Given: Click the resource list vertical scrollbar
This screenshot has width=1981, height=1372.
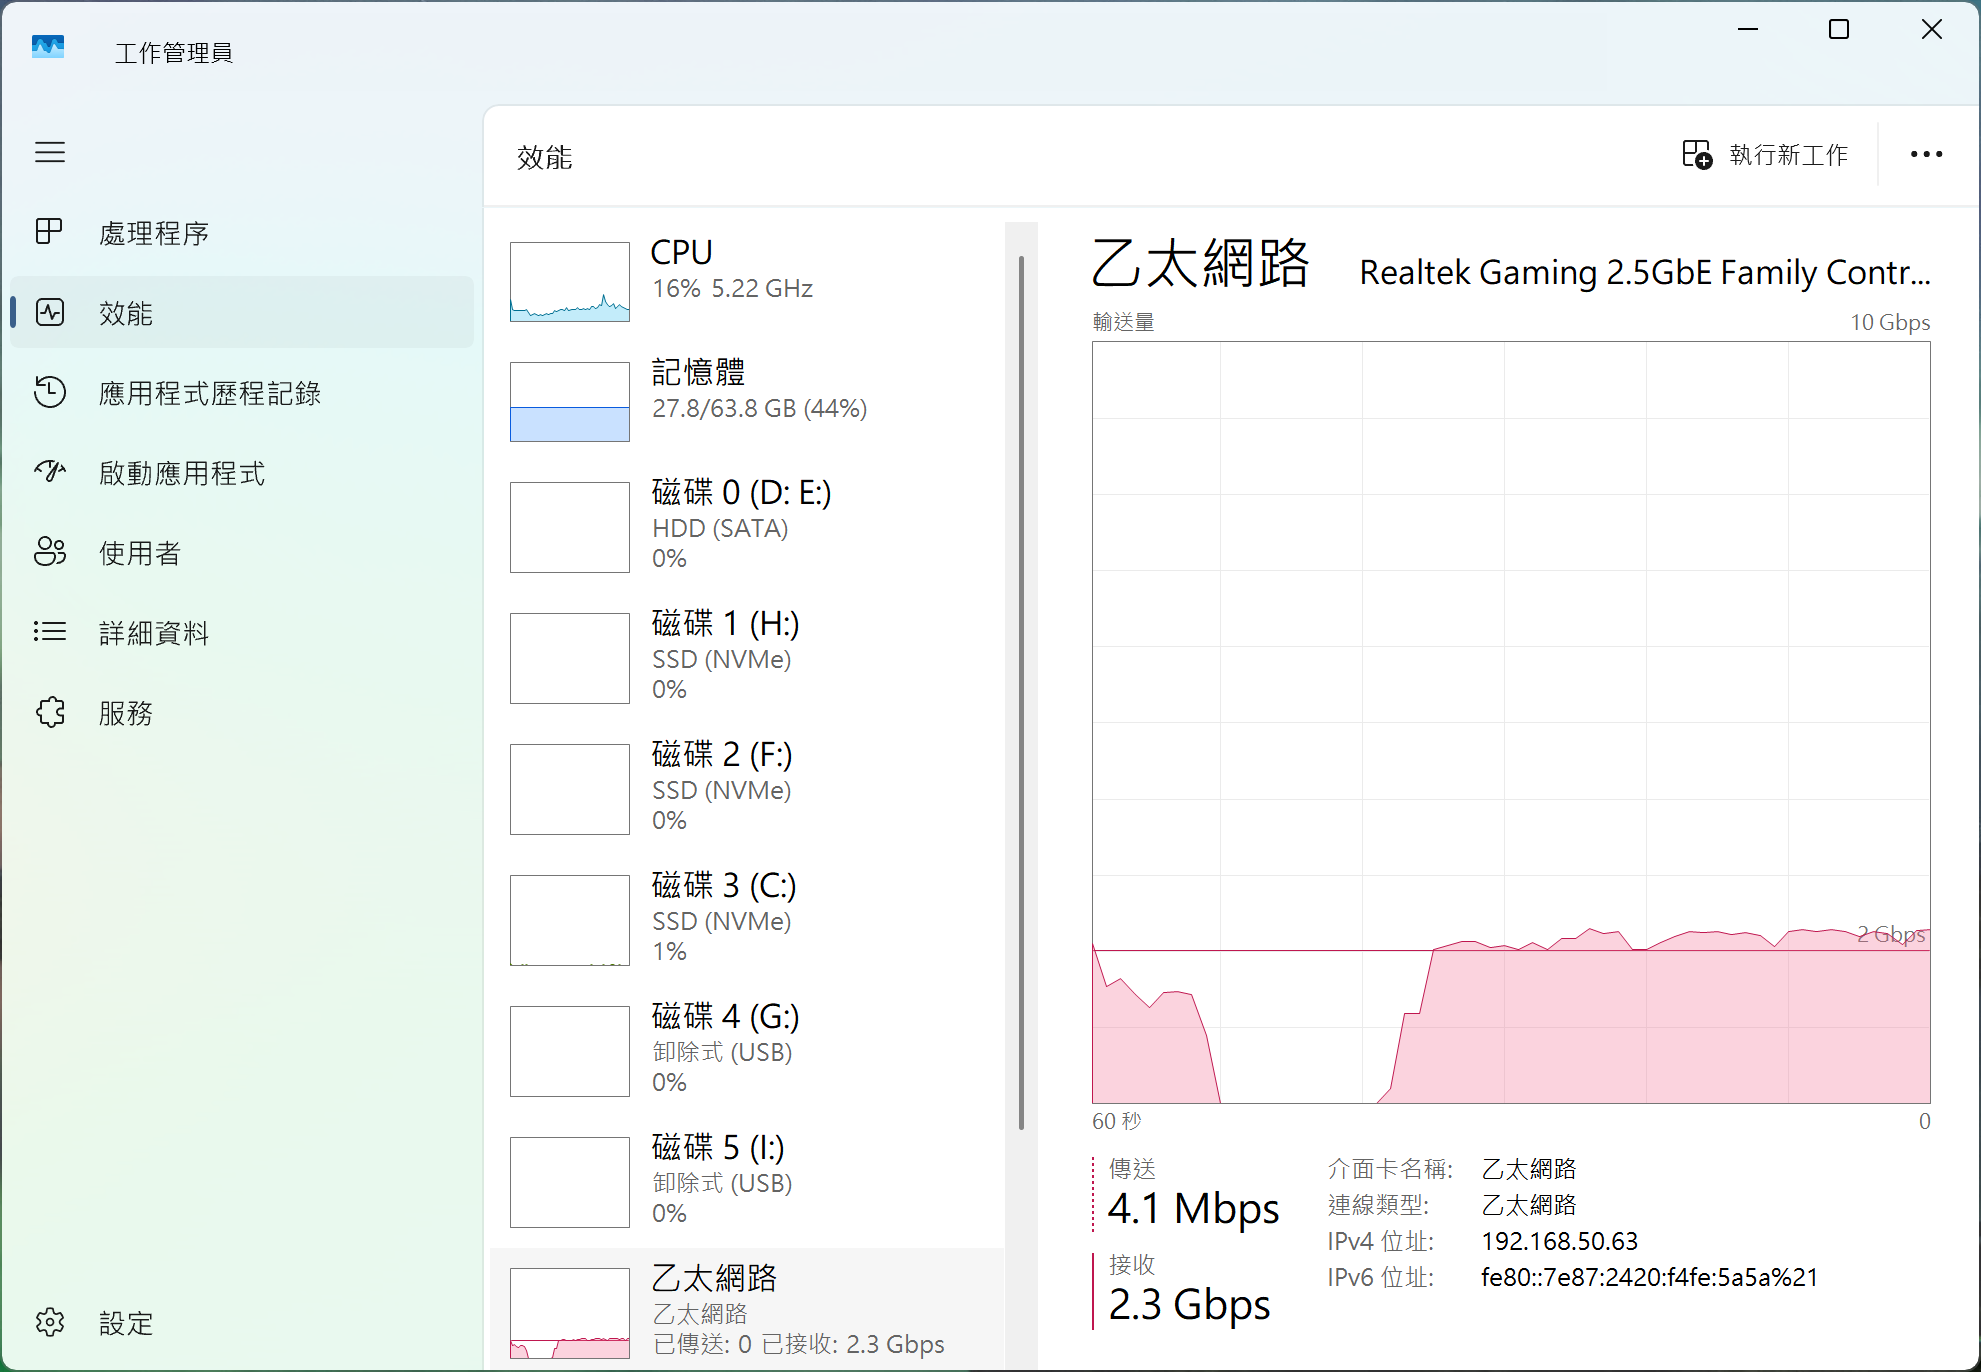Looking at the screenshot, I should pyautogui.click(x=1021, y=690).
